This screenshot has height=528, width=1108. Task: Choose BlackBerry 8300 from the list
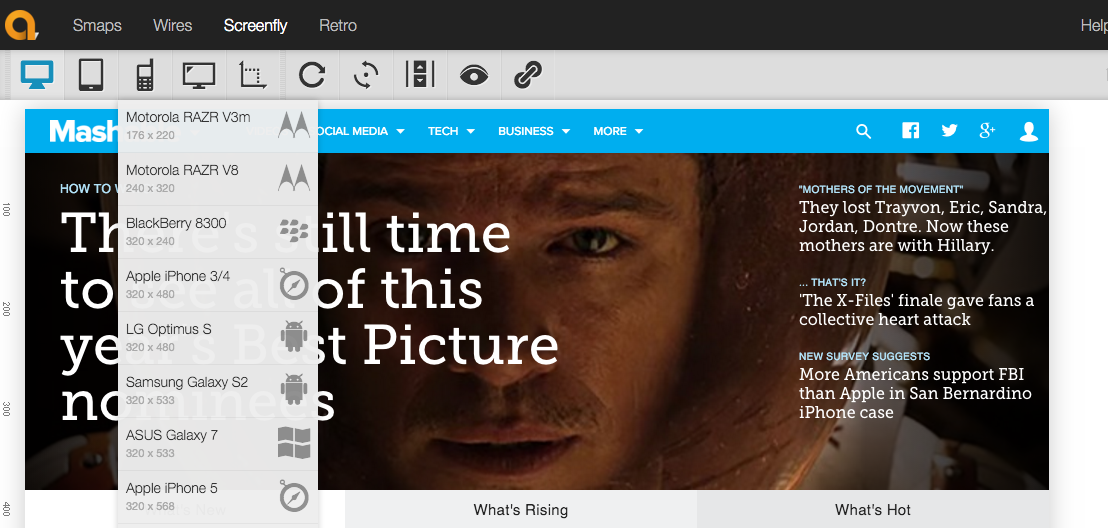tap(218, 232)
